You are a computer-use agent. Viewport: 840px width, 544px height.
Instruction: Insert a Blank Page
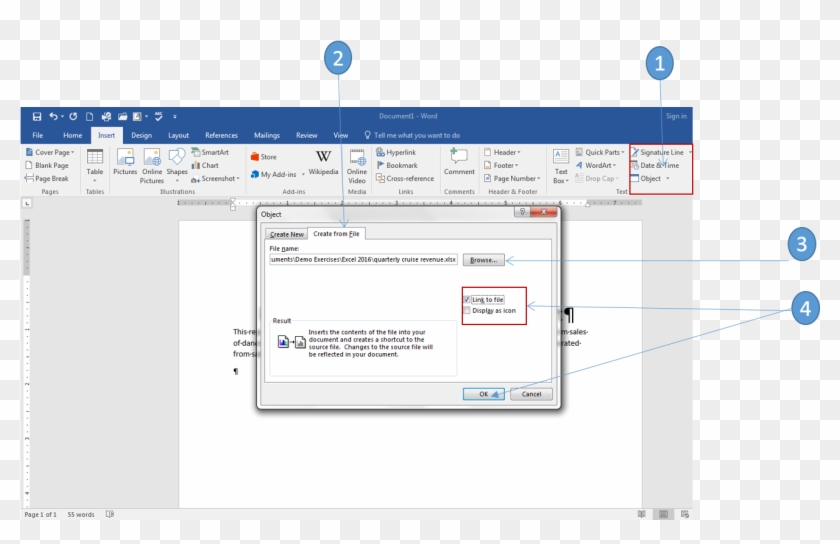click(47, 166)
